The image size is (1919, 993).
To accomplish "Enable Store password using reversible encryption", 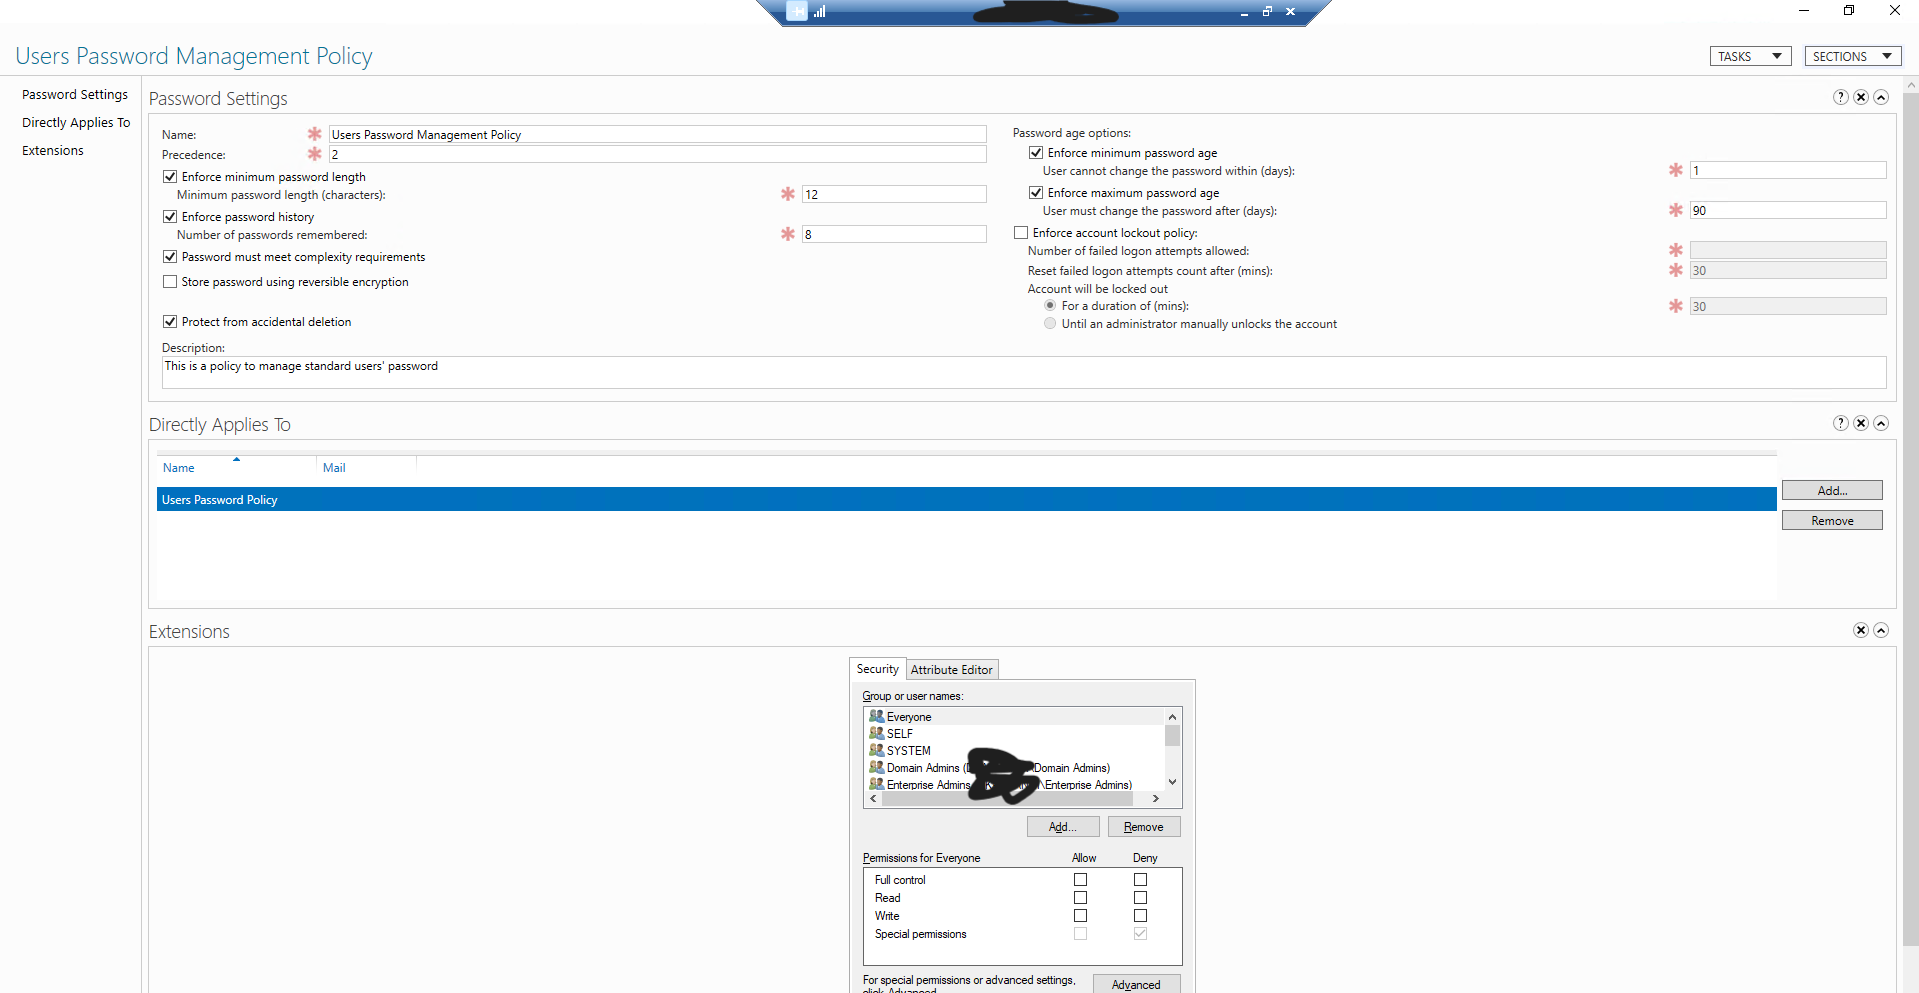I will pos(170,281).
